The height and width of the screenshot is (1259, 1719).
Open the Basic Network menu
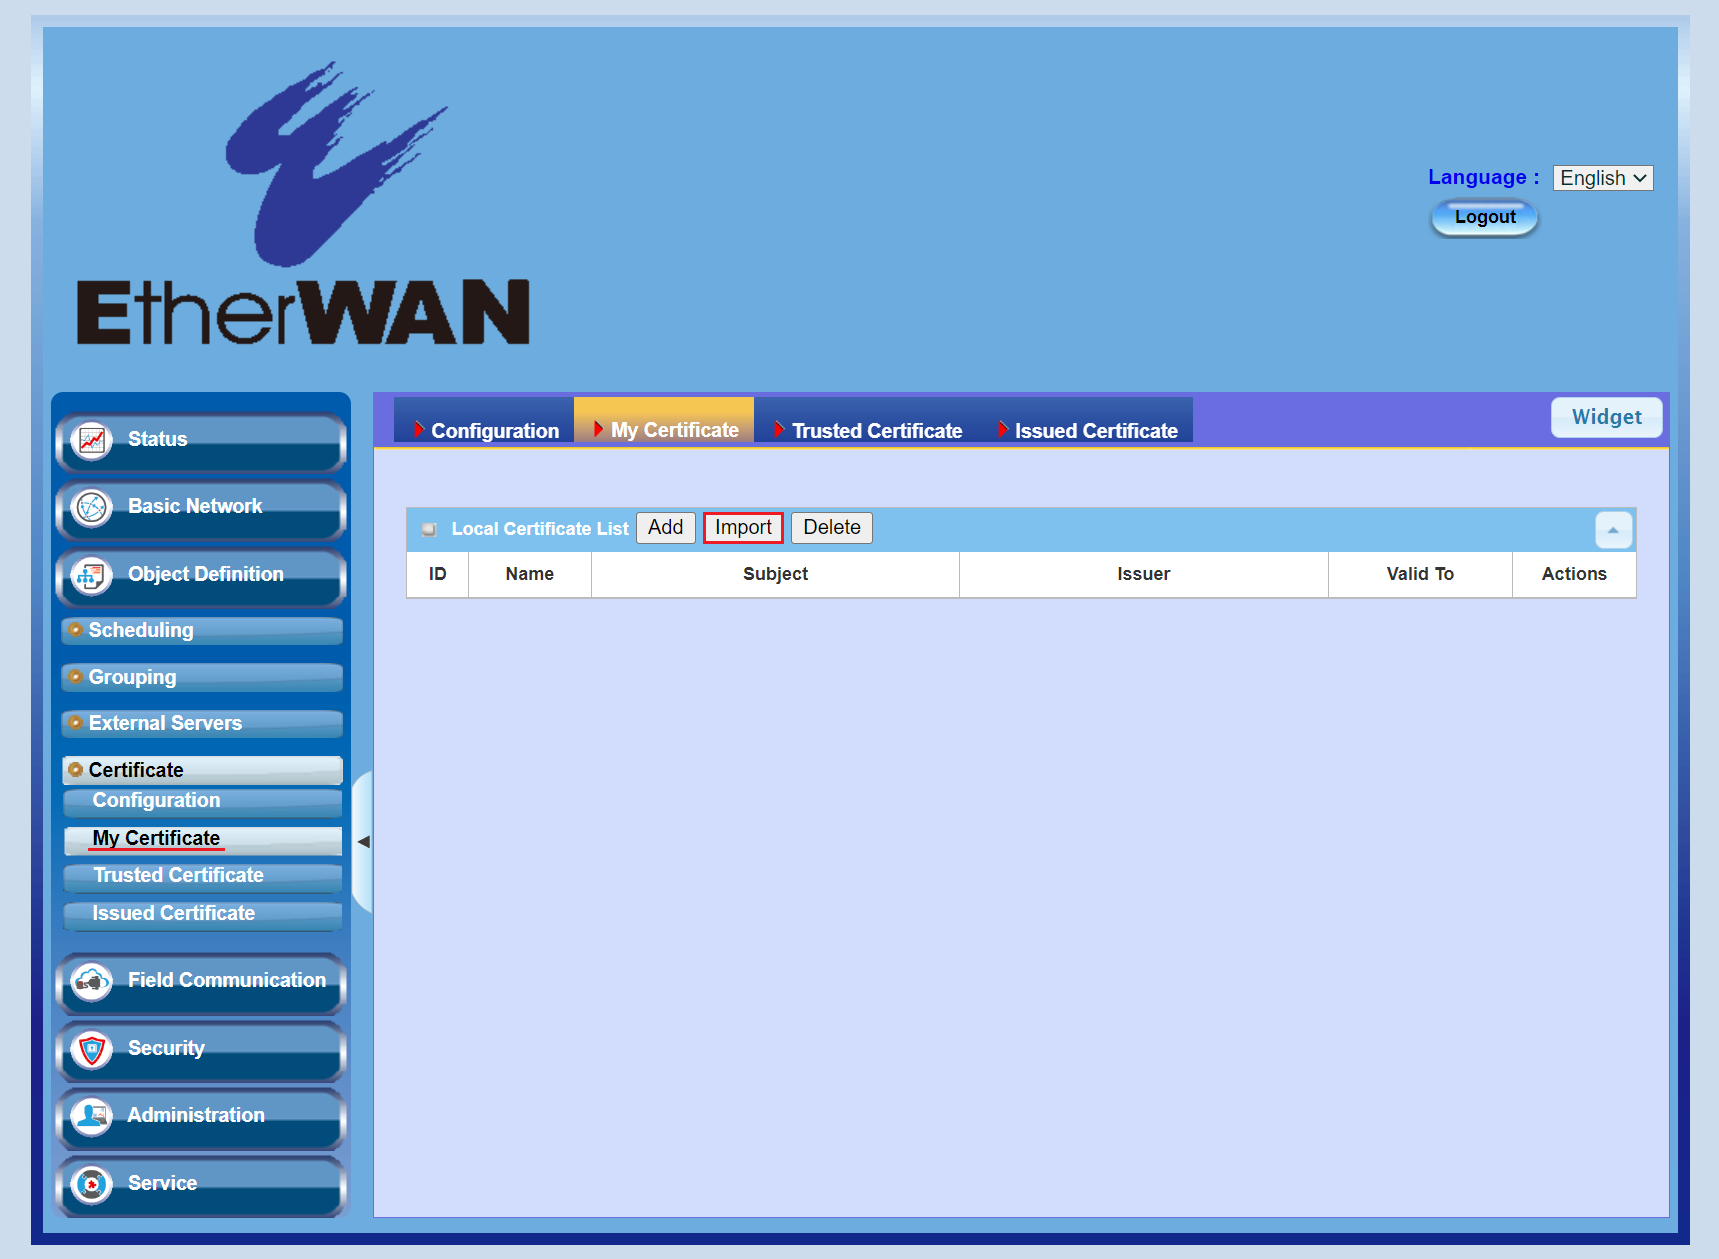[x=201, y=508]
